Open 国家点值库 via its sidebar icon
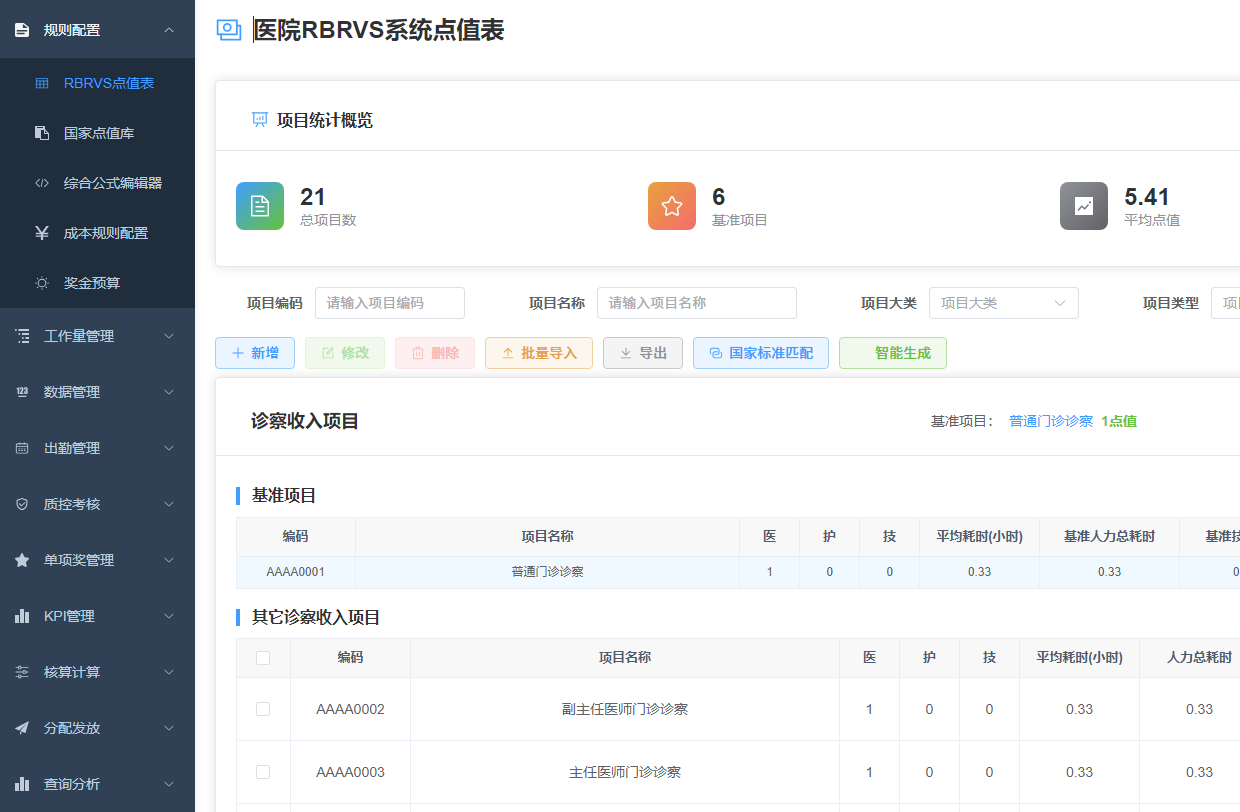Screen dimensions: 1240x812 click(42, 132)
